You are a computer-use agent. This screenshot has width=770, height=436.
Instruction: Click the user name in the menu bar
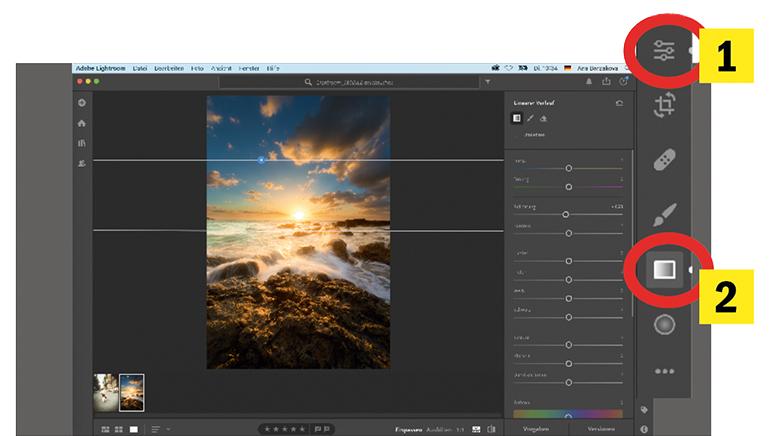pyautogui.click(x=597, y=68)
